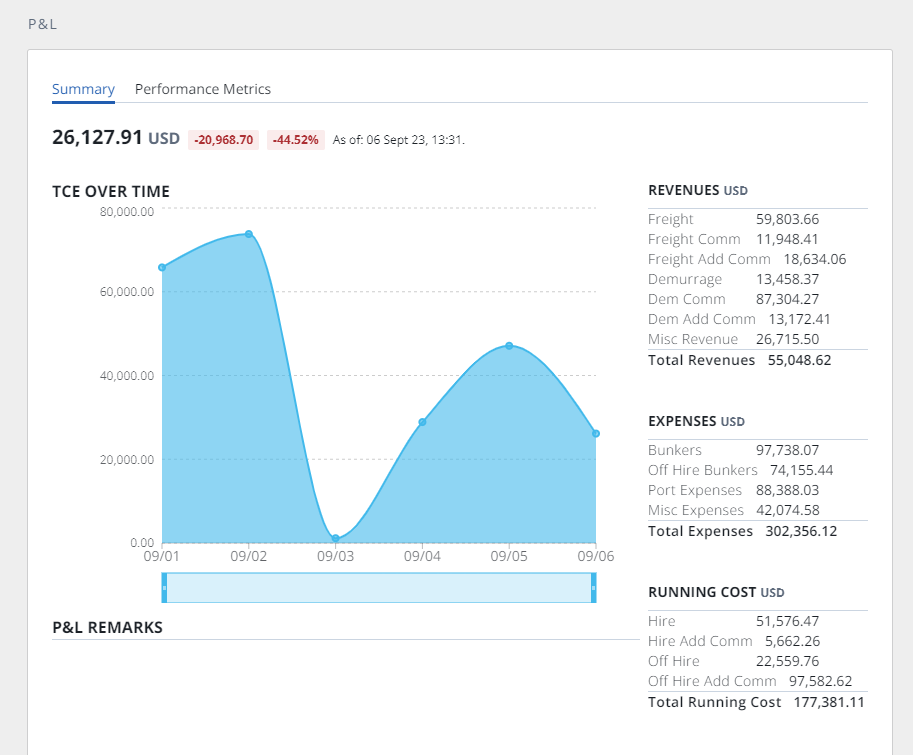Click the Bunkers expense value
This screenshot has width=913, height=755.
click(x=786, y=450)
